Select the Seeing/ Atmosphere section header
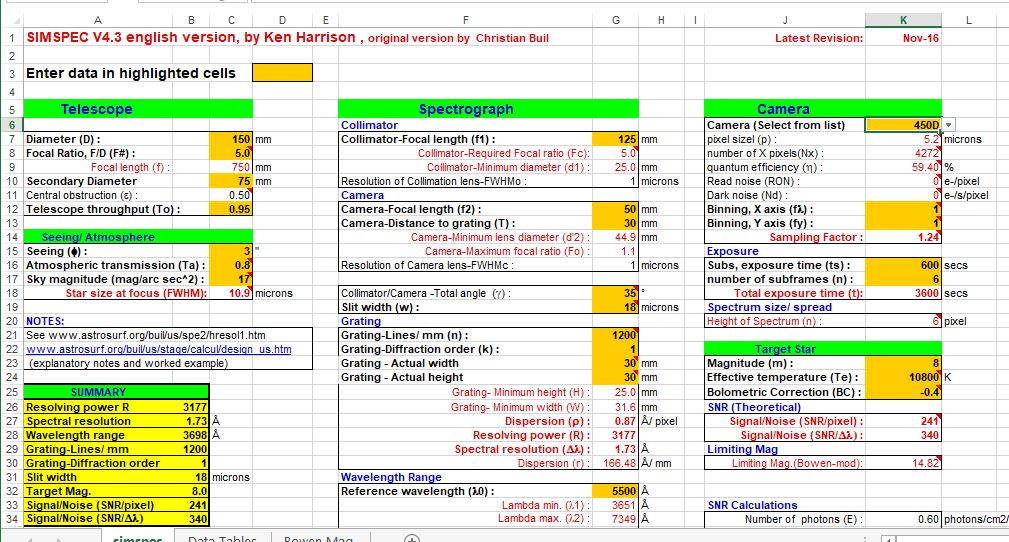The image size is (1009, 542). click(138, 237)
